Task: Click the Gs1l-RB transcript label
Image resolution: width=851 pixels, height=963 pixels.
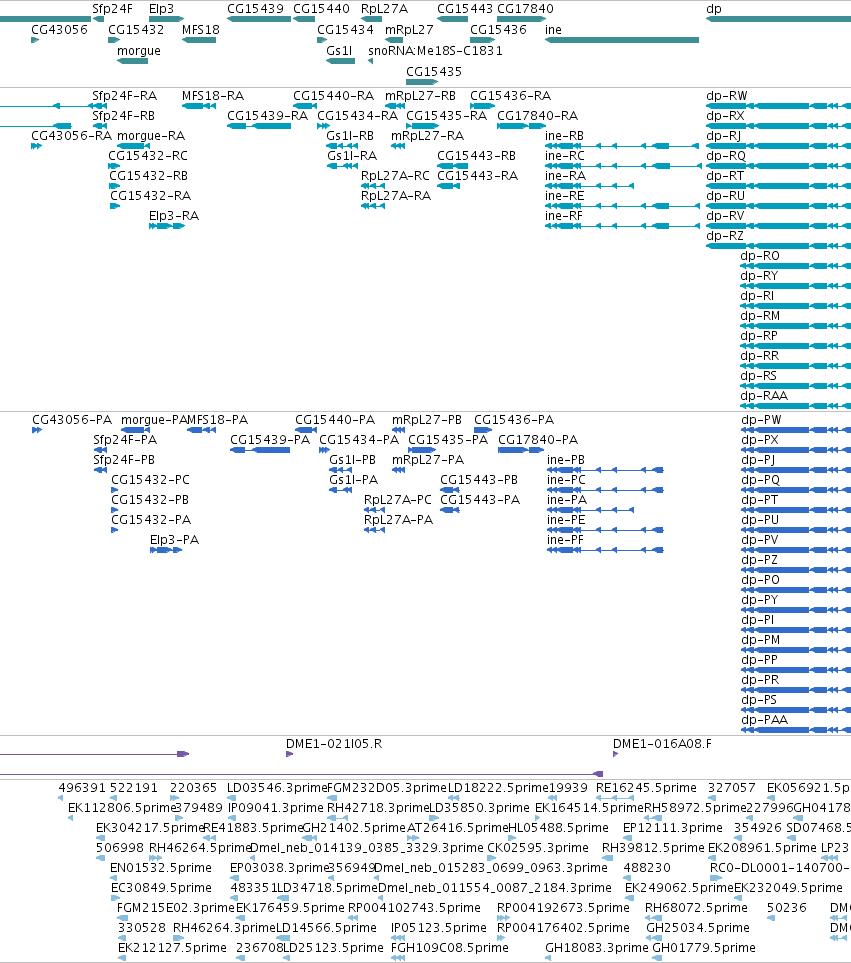Action: 350,136
